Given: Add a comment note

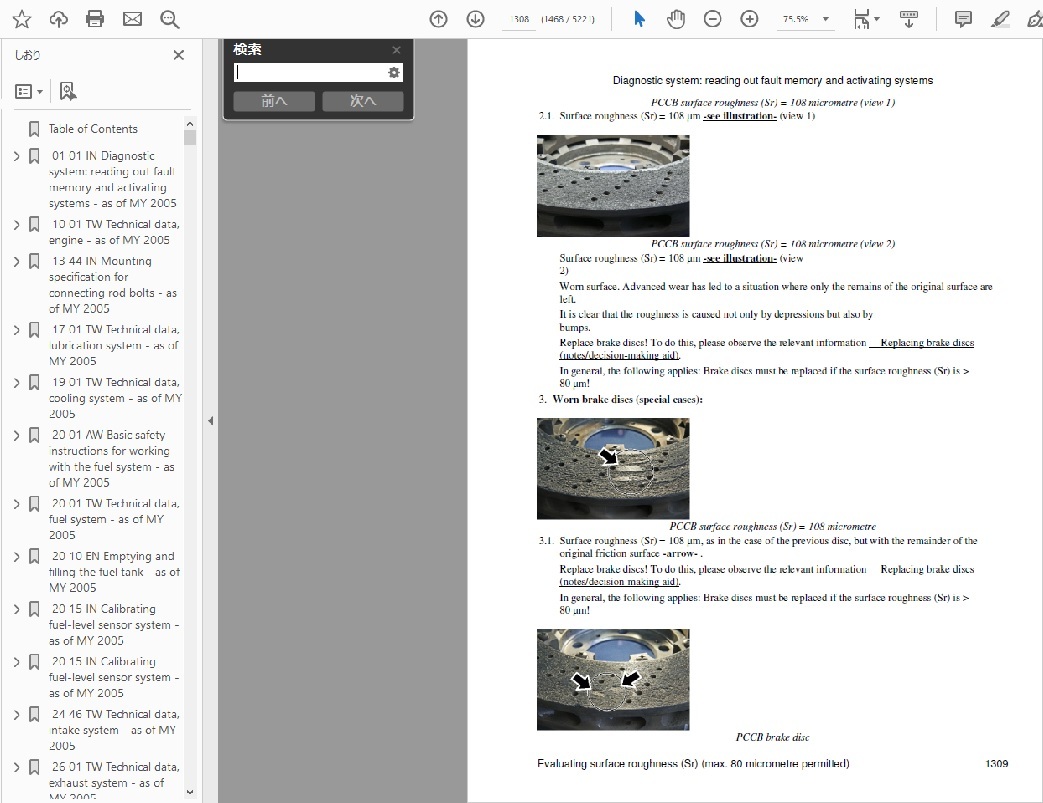Looking at the screenshot, I should click(x=963, y=19).
